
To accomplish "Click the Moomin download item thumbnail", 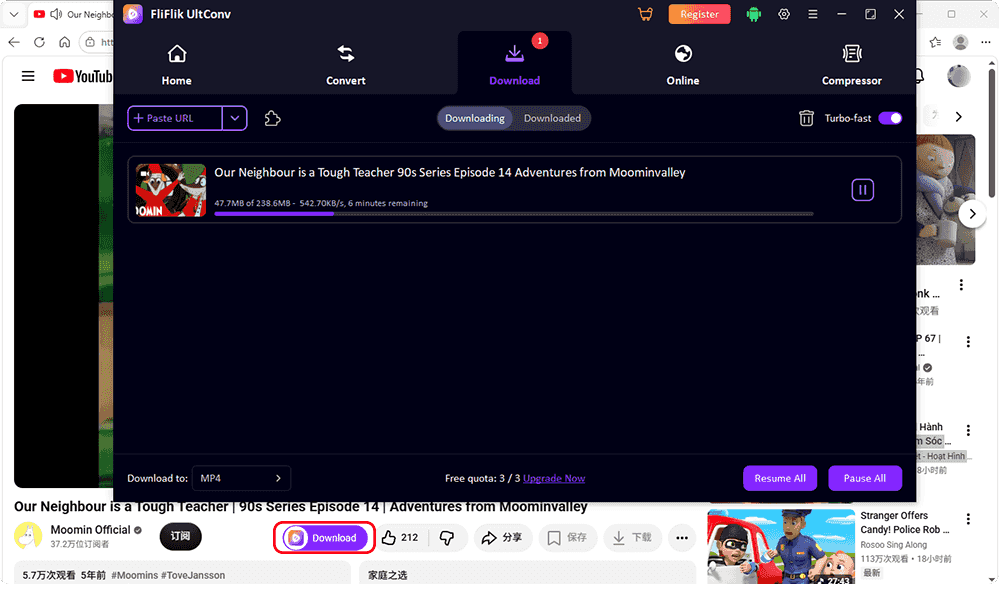I will pyautogui.click(x=171, y=190).
